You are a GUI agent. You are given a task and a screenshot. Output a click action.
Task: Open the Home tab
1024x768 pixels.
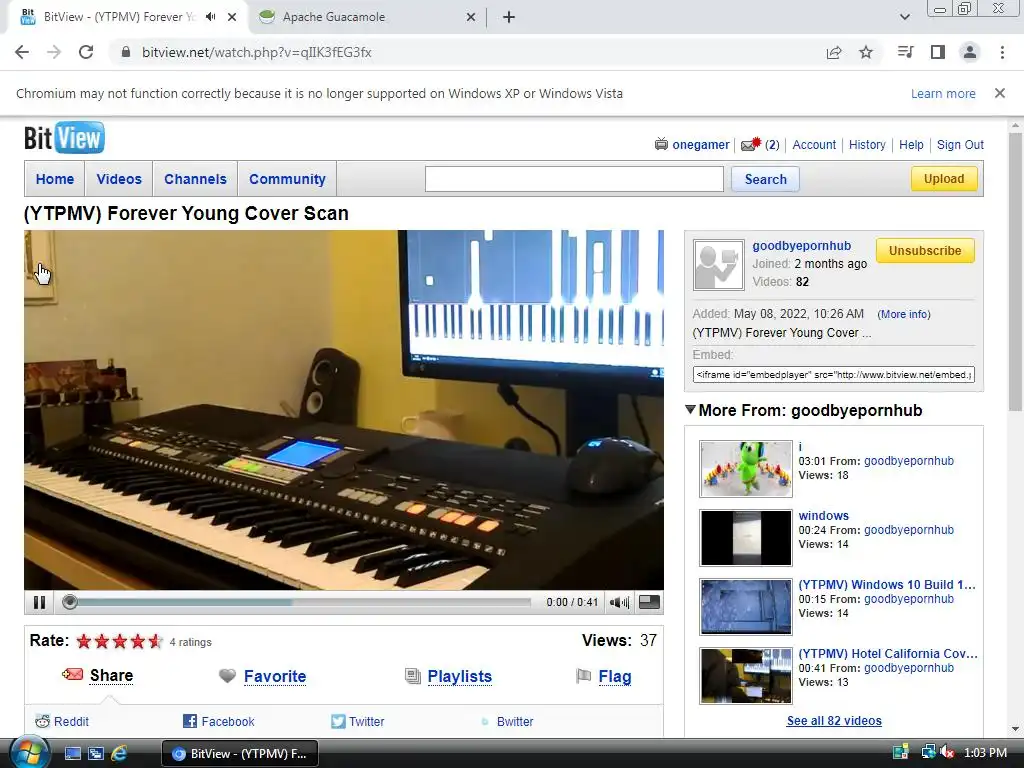coord(55,179)
